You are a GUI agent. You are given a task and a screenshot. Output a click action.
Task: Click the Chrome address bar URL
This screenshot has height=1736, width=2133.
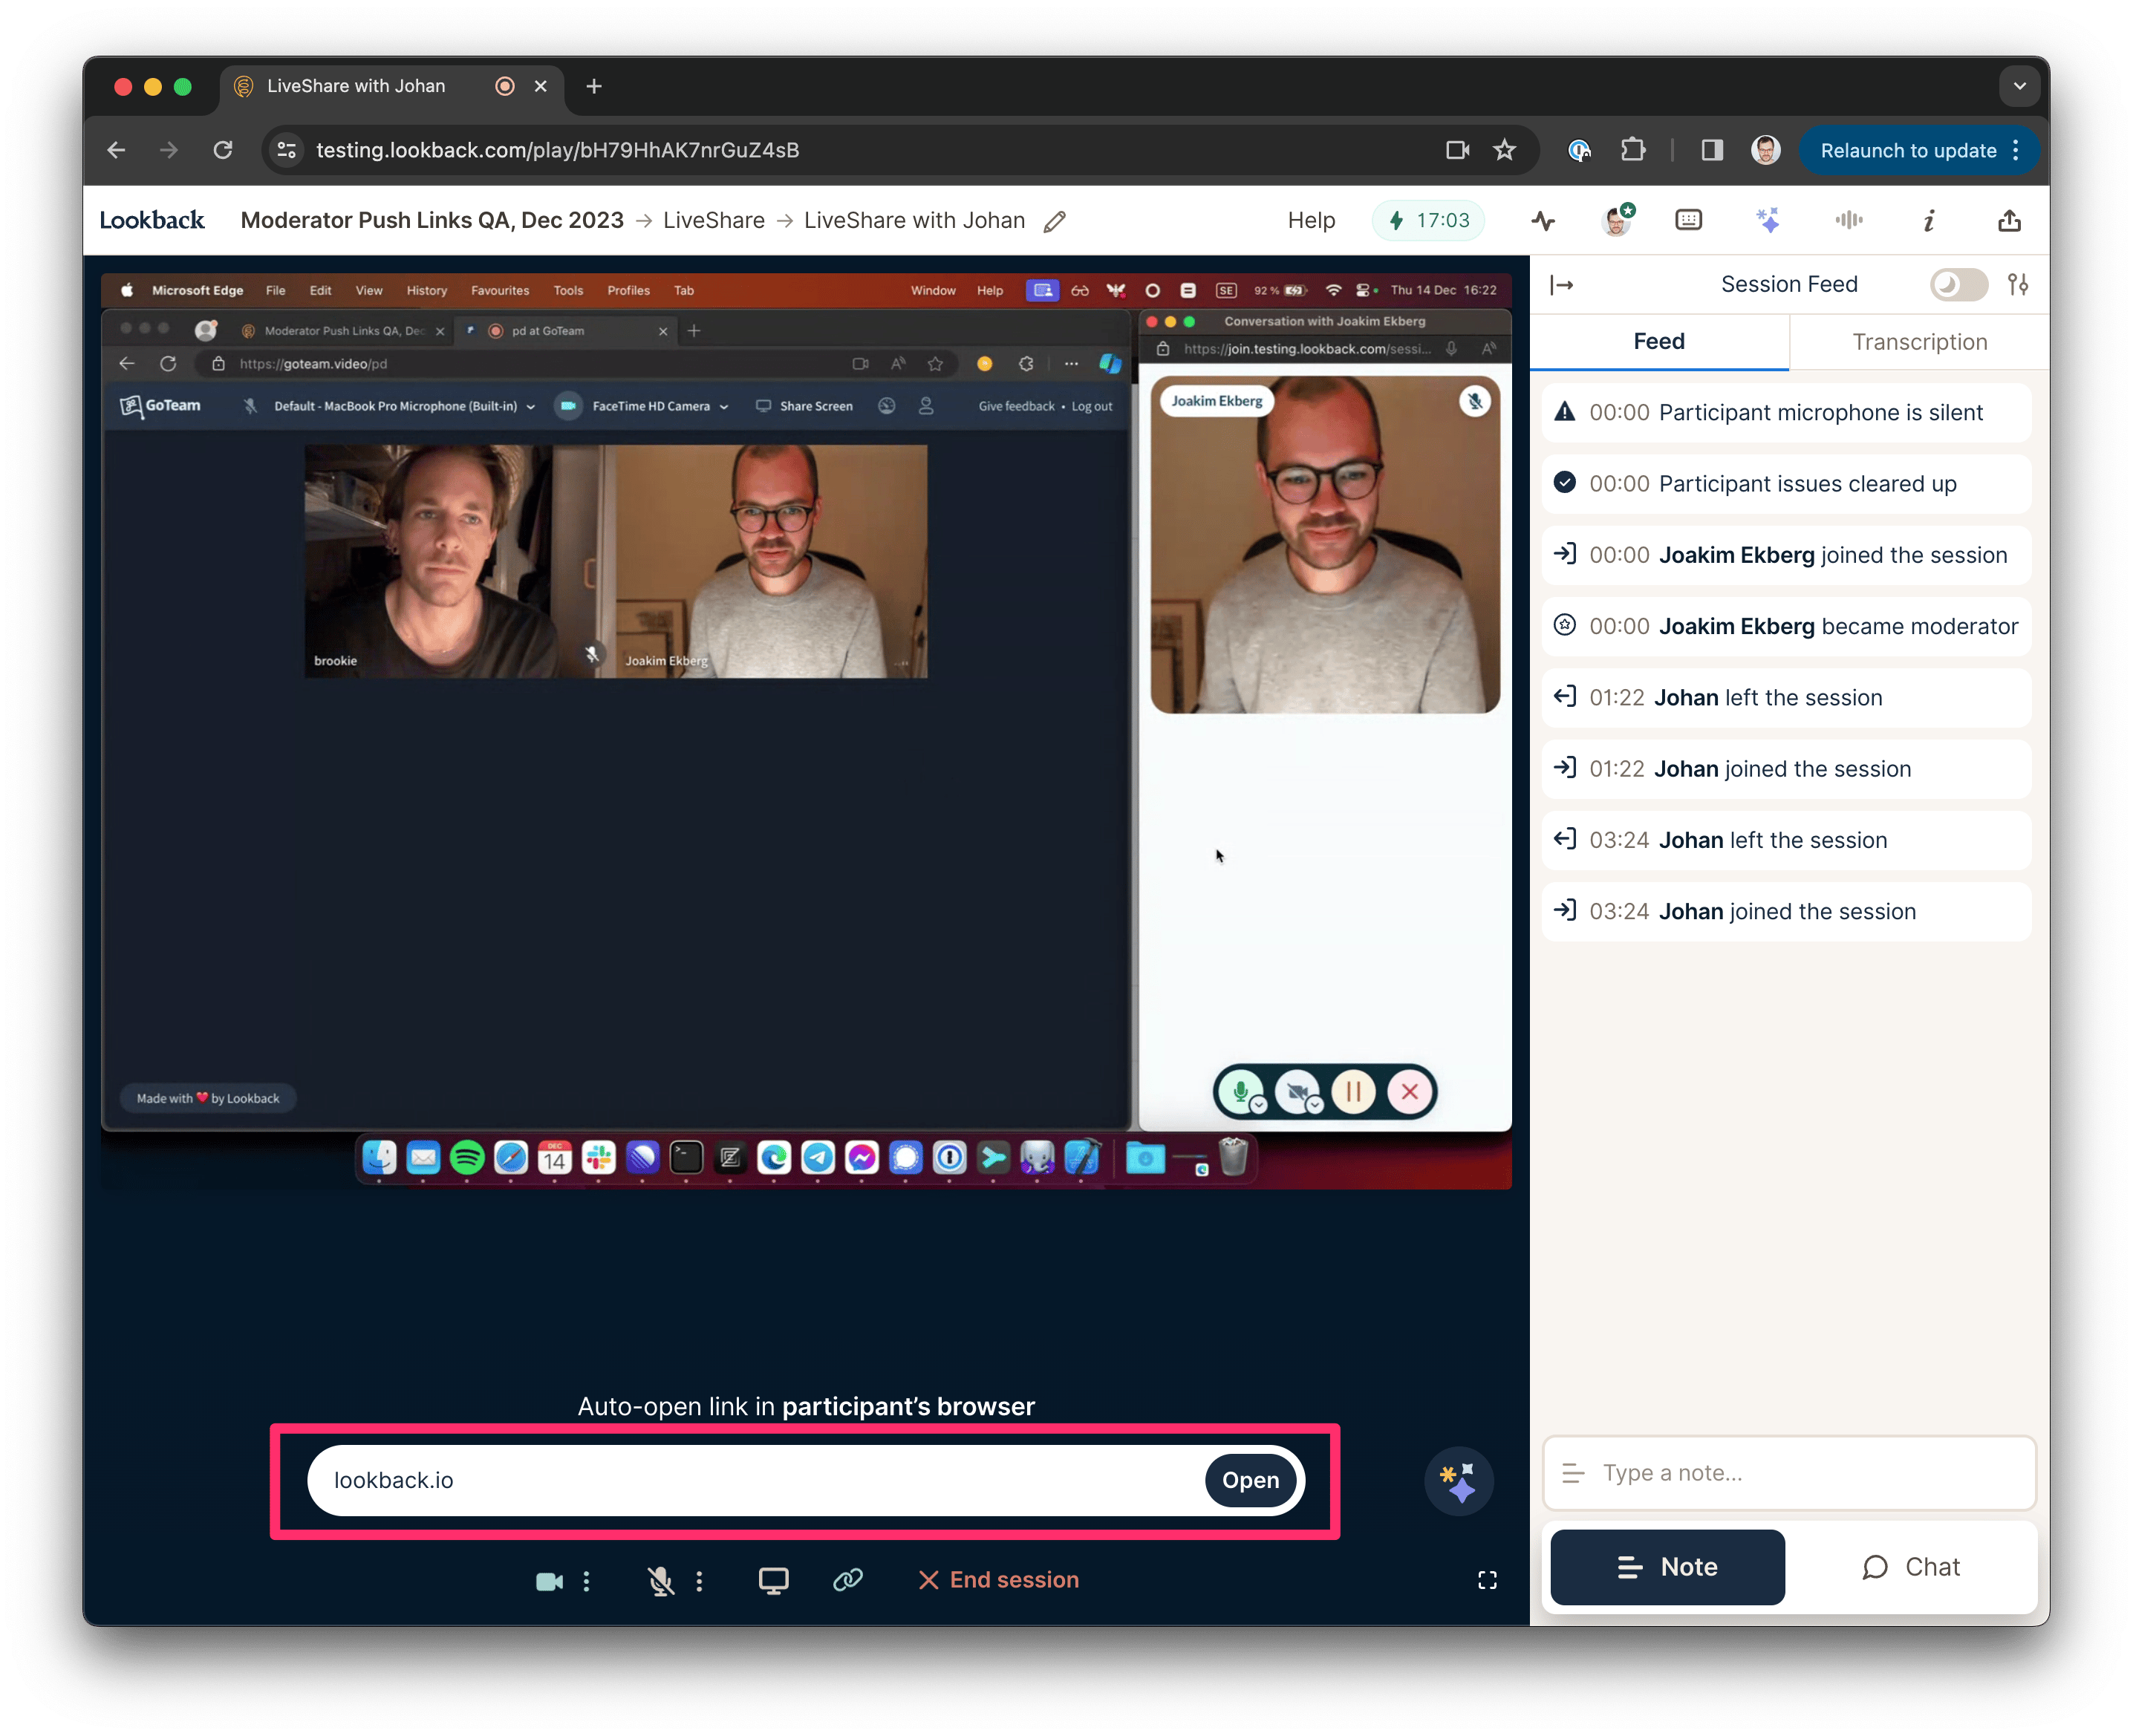(557, 150)
